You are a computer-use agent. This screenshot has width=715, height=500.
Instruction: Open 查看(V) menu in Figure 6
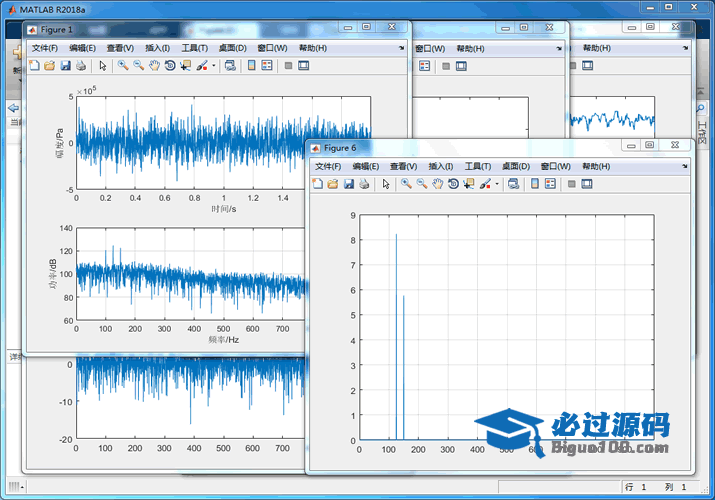coord(404,166)
